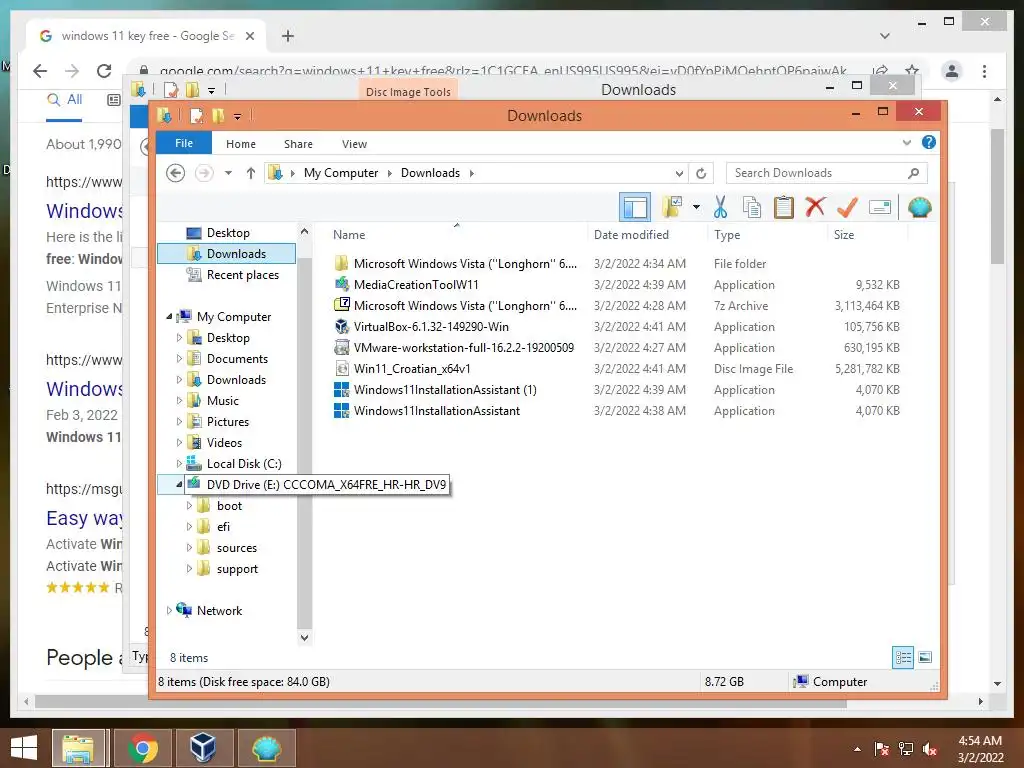Viewport: 1024px width, 768px height.
Task: Sort files by the Name column
Action: click(349, 234)
